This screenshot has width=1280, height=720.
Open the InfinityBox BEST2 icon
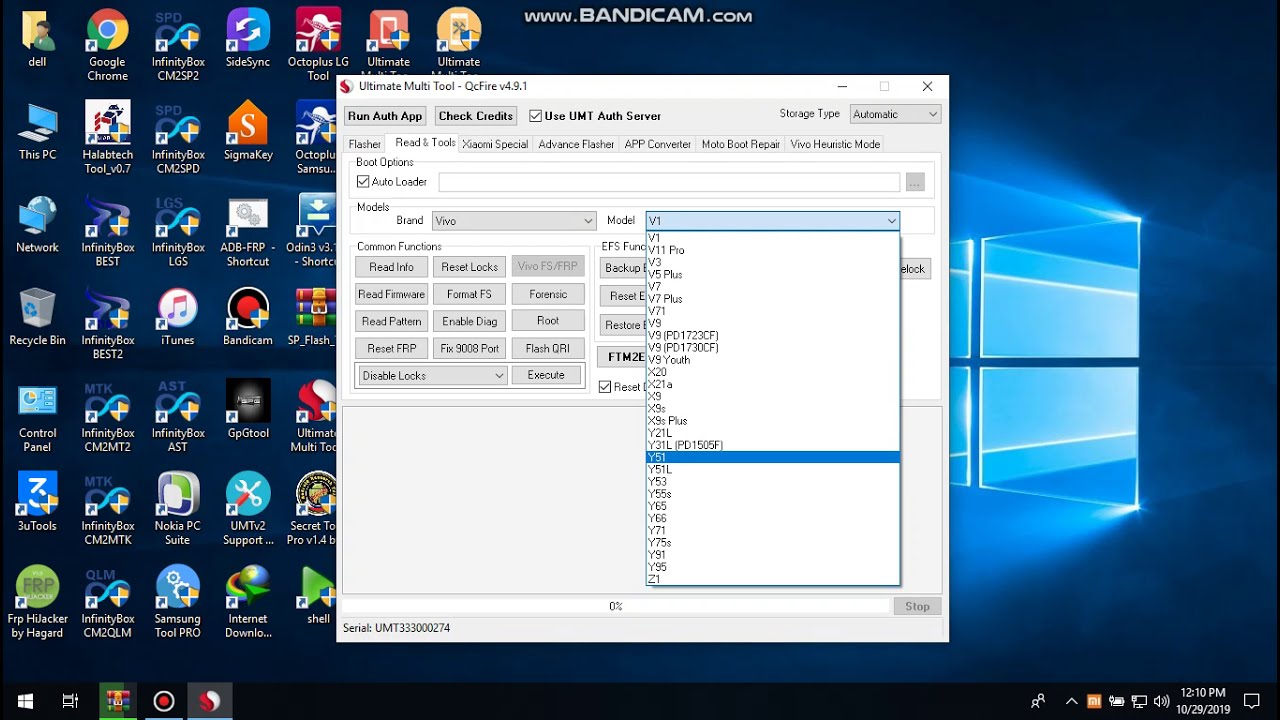click(107, 324)
